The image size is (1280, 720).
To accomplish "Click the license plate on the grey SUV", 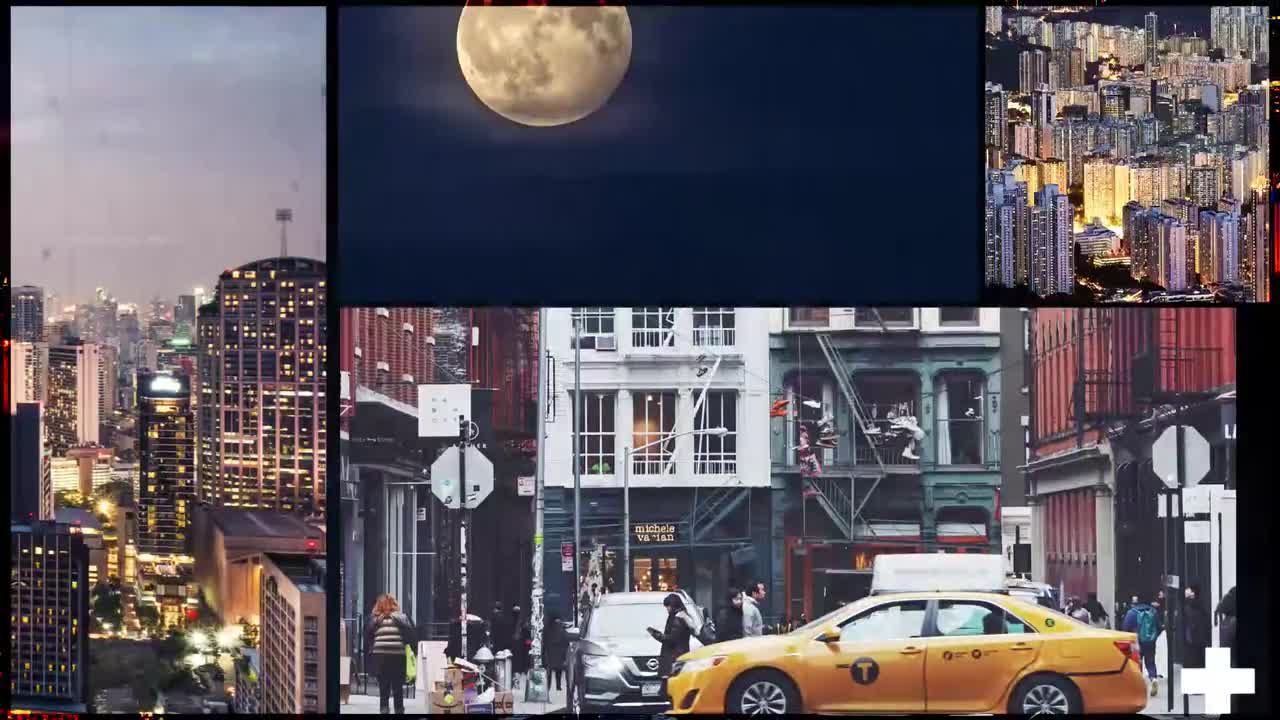I will (650, 689).
